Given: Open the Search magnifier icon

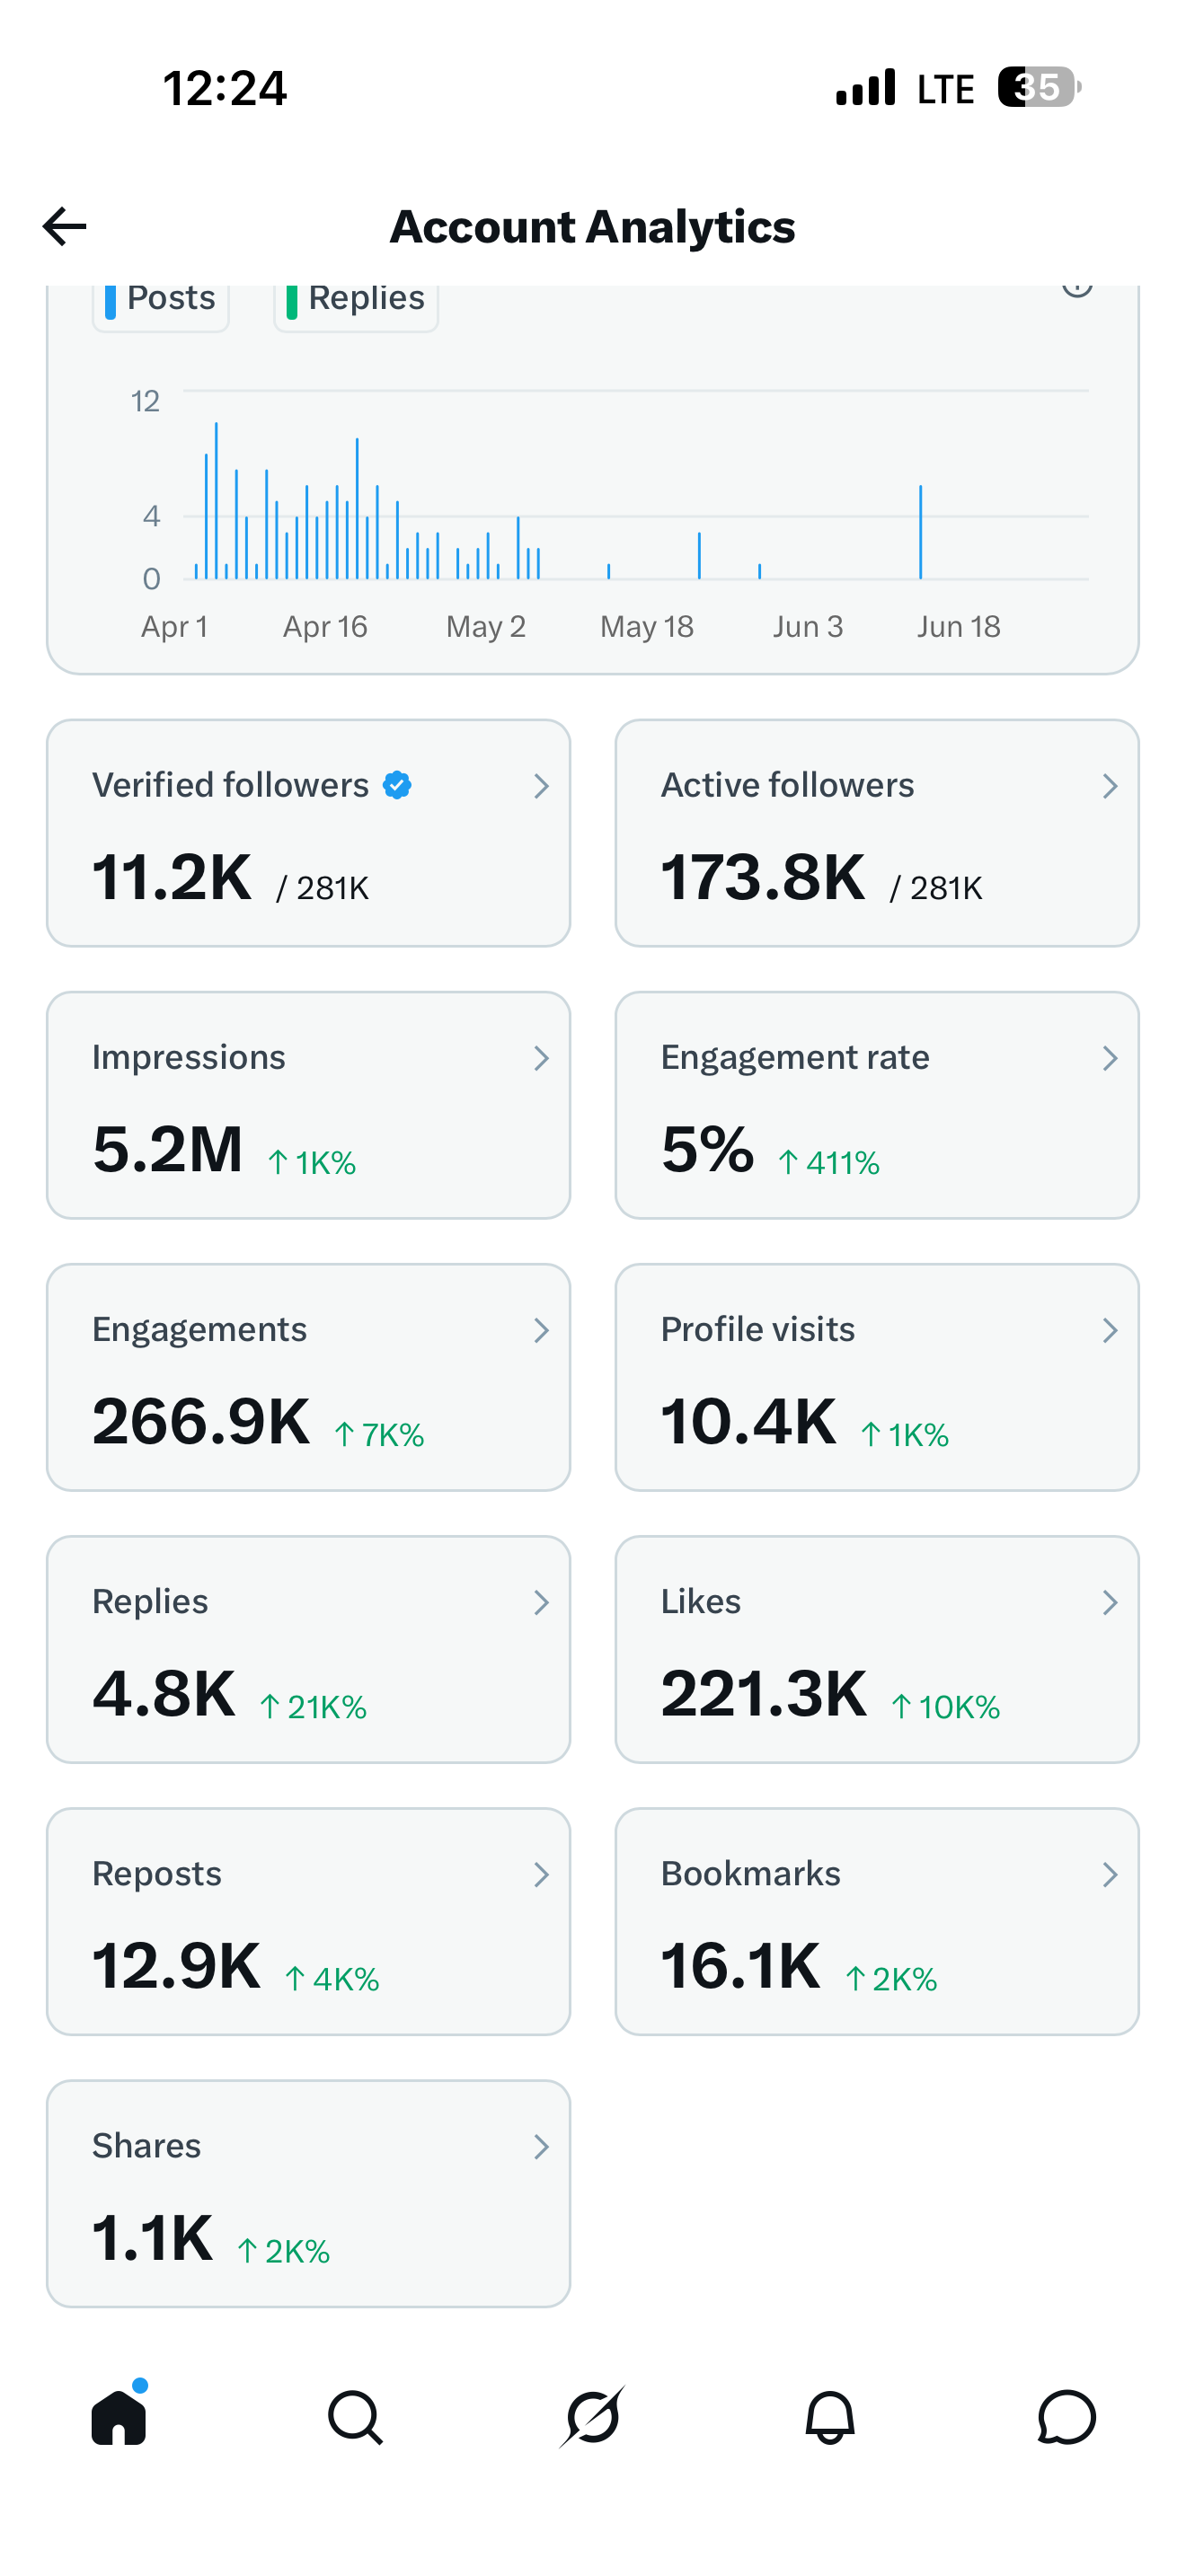Looking at the screenshot, I should click(355, 2417).
